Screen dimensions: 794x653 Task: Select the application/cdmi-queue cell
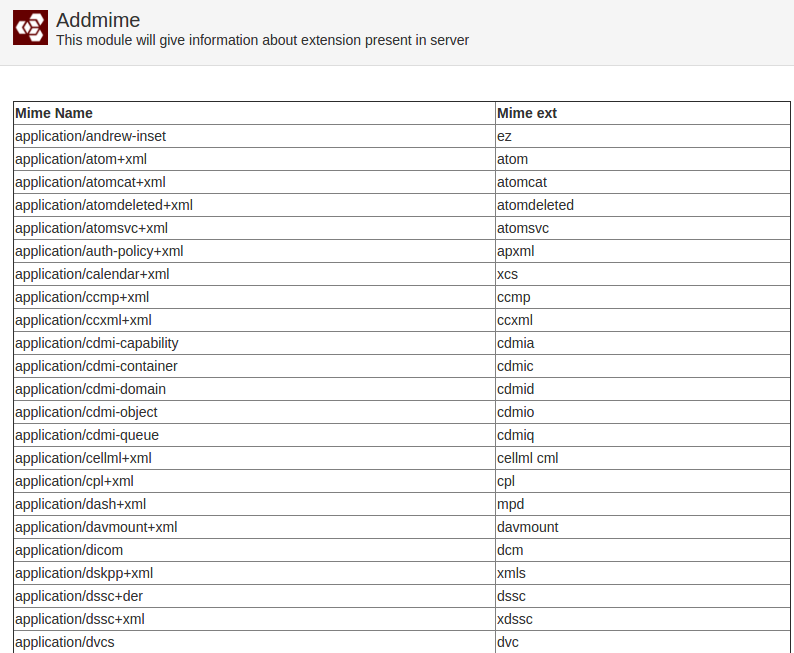[254, 435]
